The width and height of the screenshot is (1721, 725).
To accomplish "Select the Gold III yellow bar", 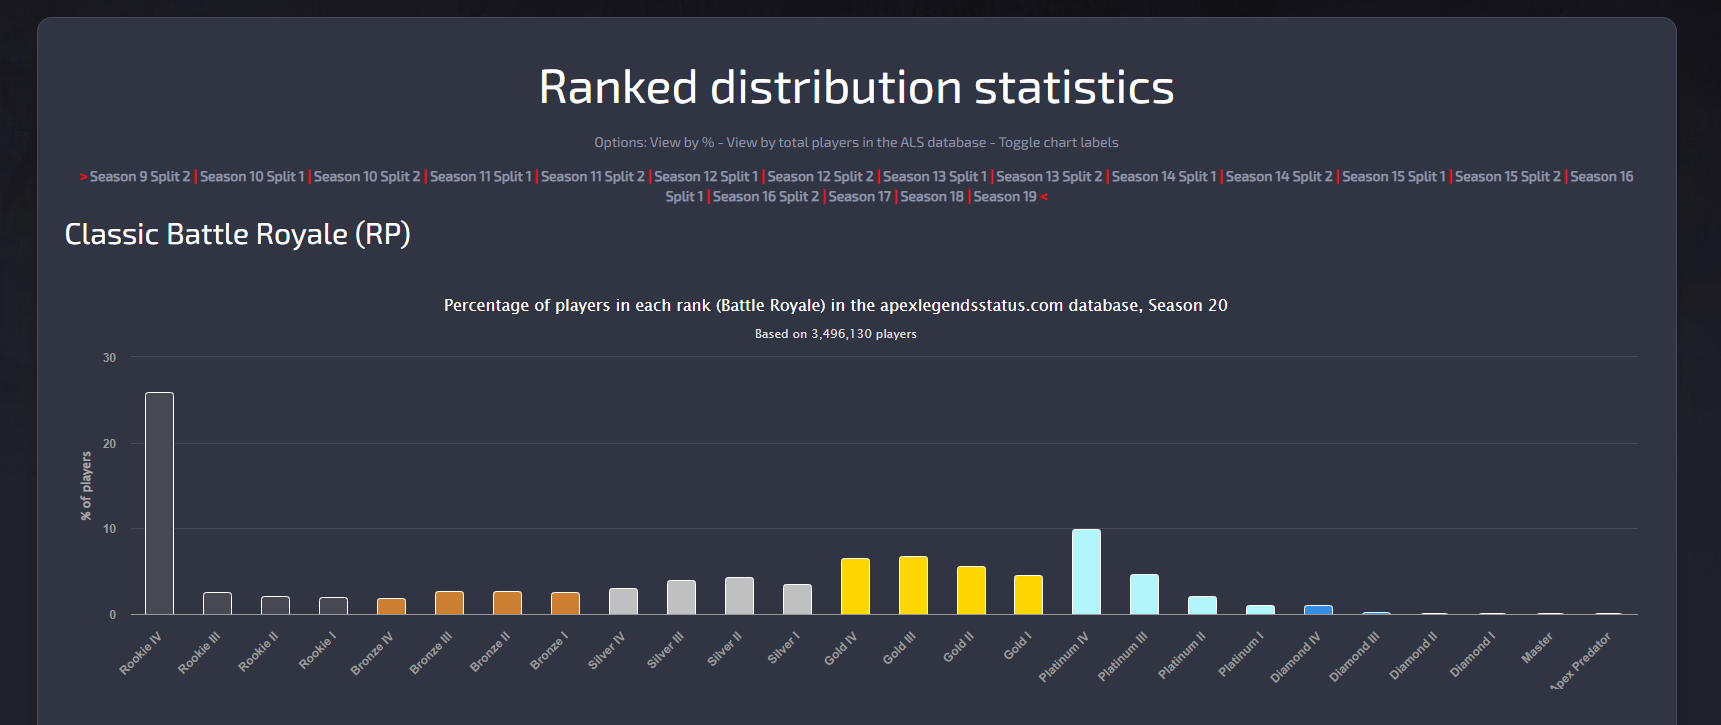I will [x=913, y=586].
